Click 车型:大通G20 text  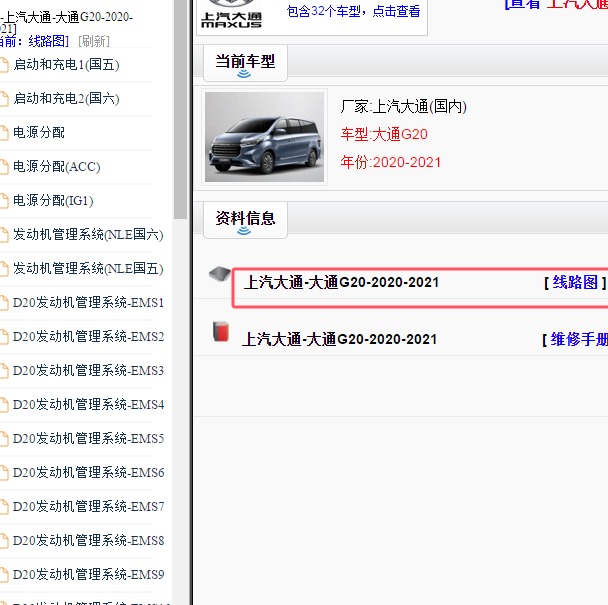coord(384,135)
